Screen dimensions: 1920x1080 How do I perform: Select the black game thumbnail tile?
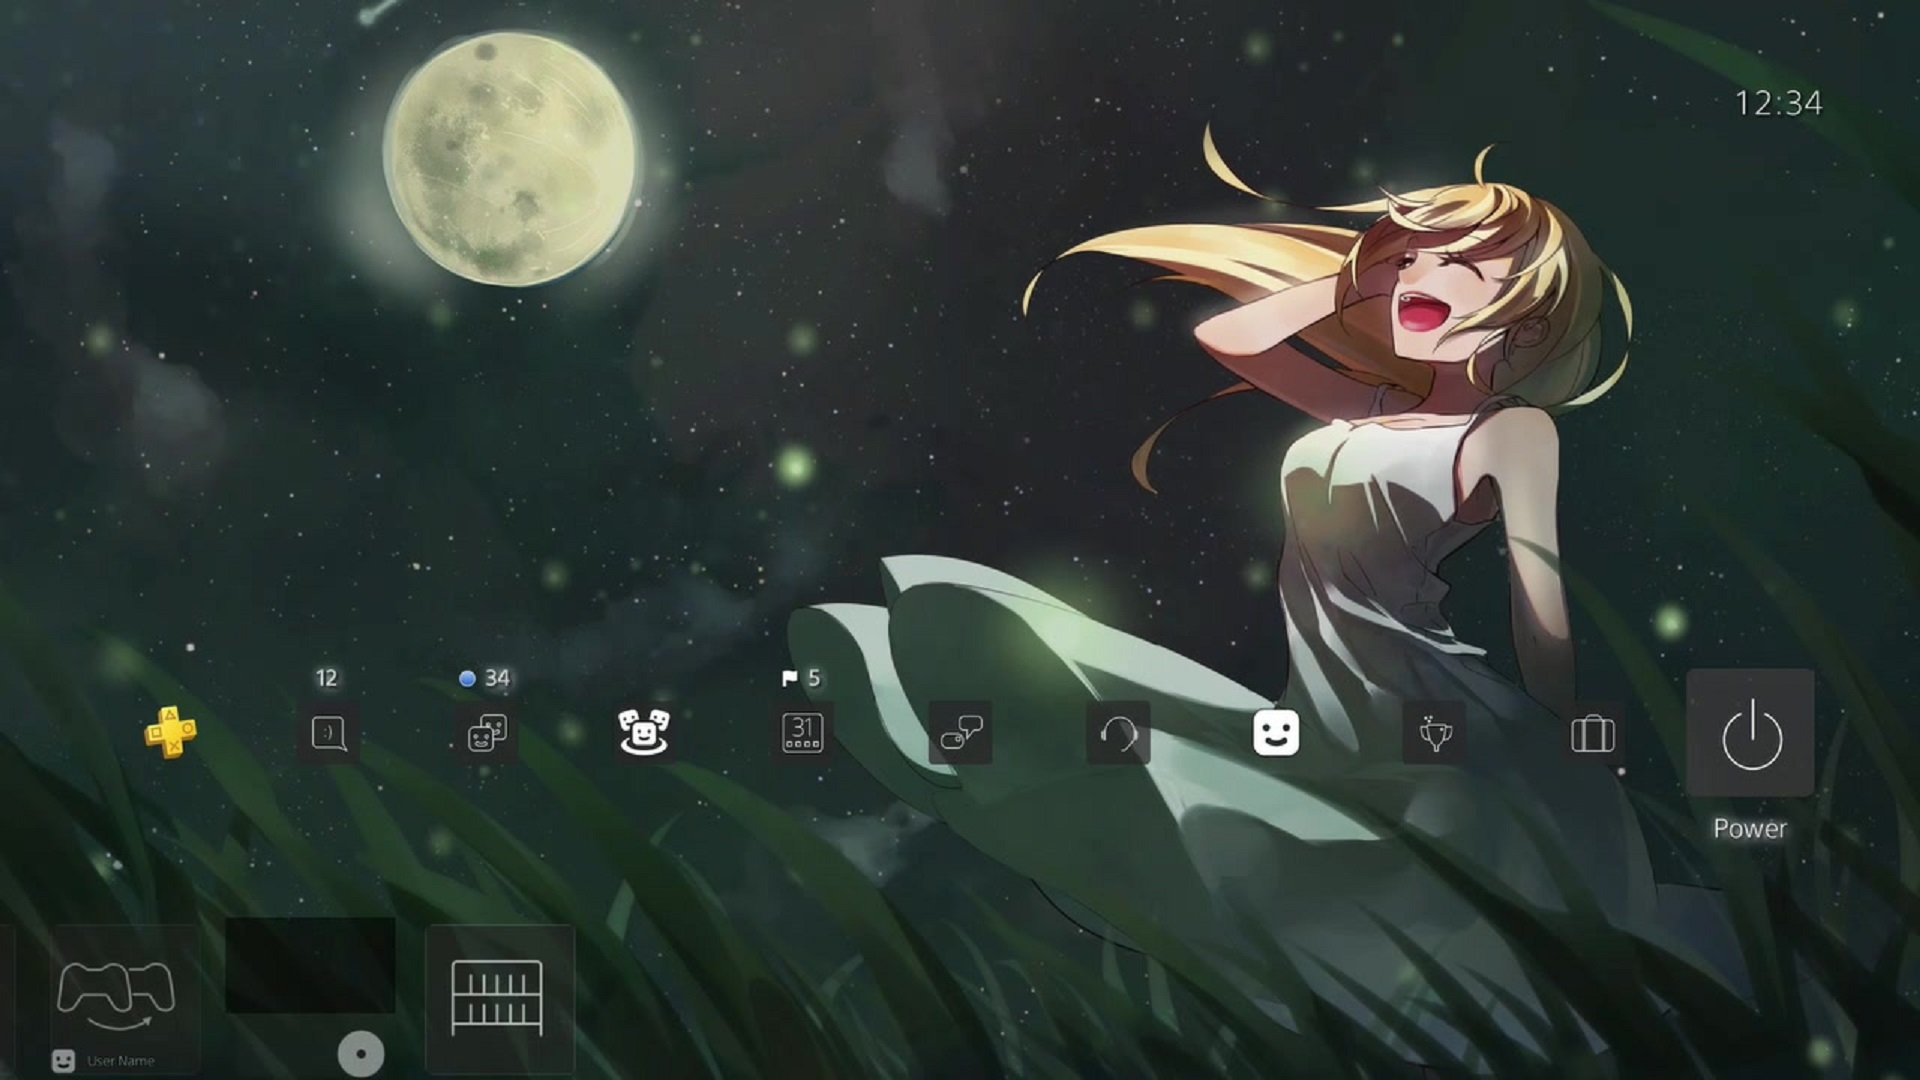click(310, 965)
